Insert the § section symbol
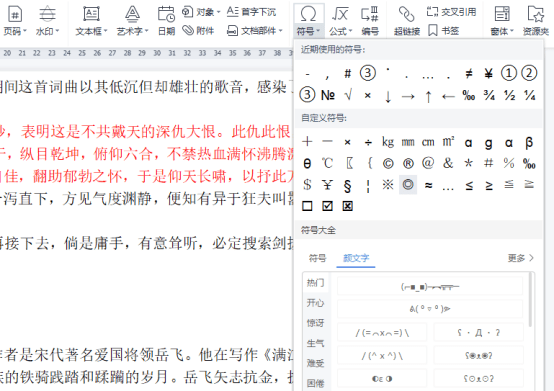 coord(347,185)
